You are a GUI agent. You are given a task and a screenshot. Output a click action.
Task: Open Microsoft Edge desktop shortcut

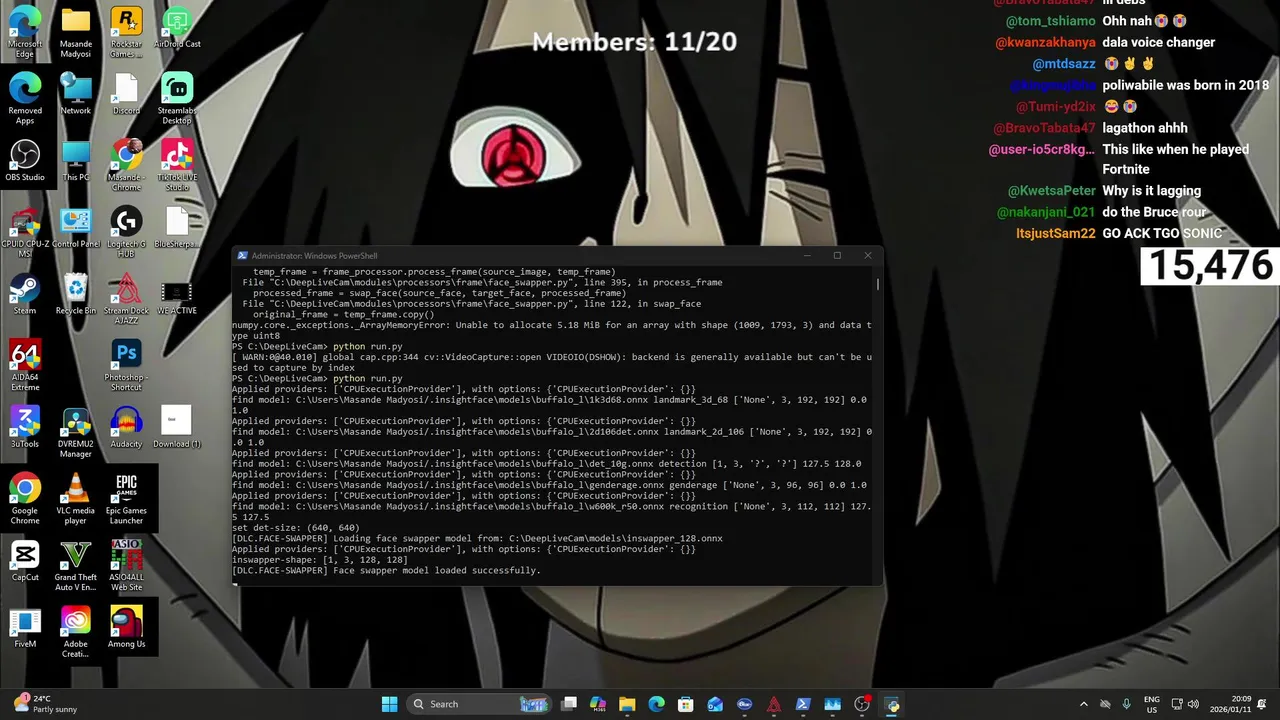point(25,32)
